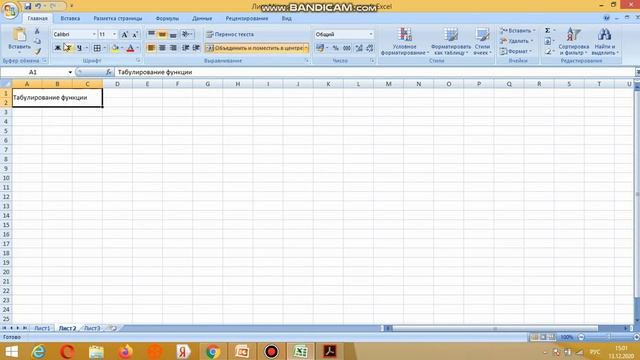Expand Условное форматирование menu

[404, 42]
